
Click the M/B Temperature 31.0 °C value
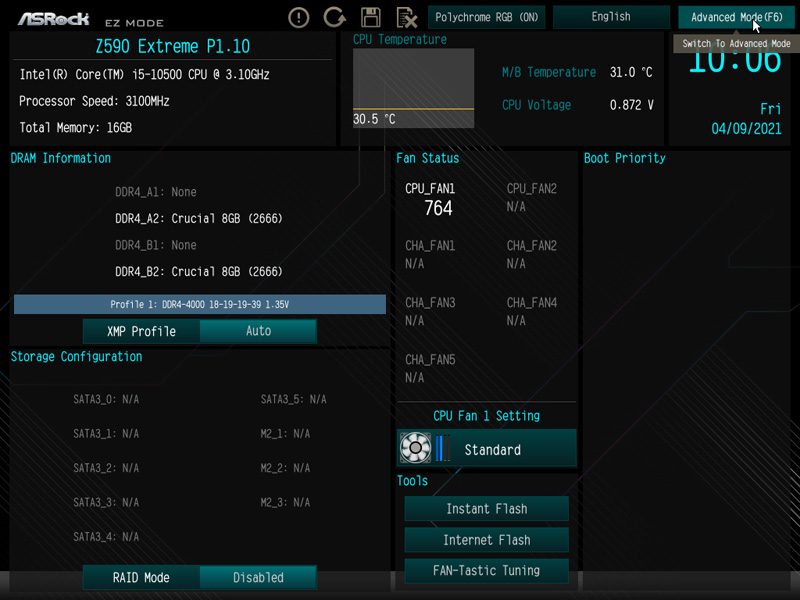(x=631, y=72)
